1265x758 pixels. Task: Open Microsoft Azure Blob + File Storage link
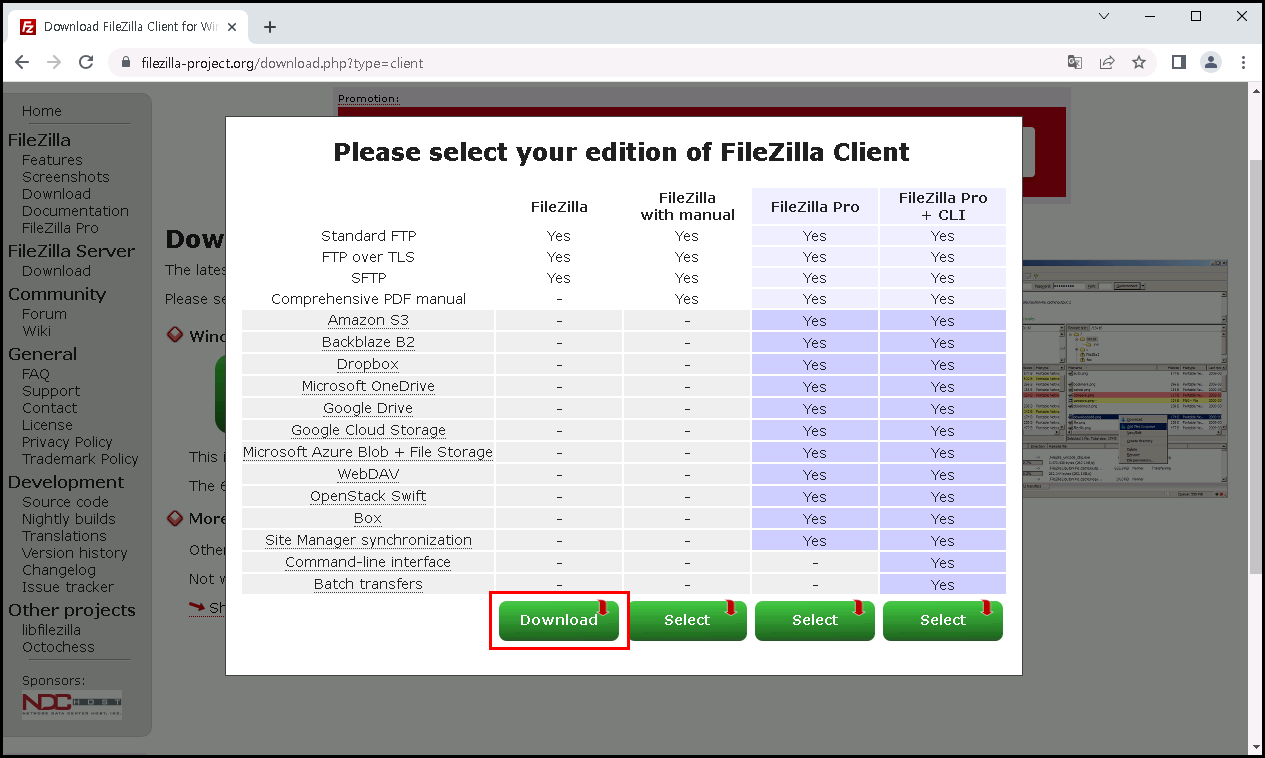point(368,452)
